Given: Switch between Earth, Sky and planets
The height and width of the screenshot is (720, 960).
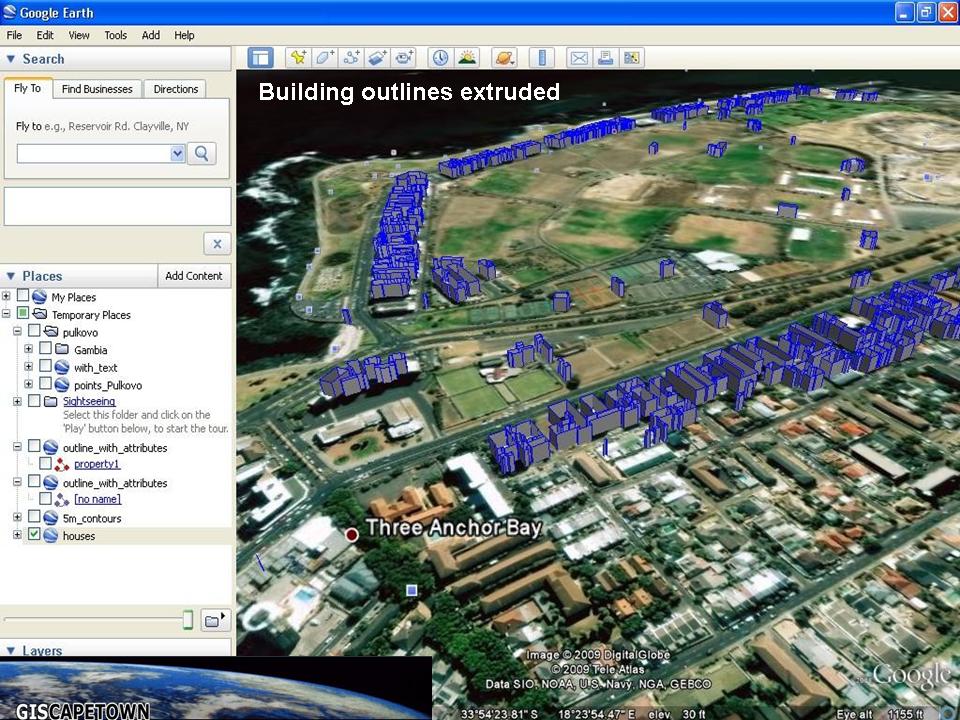Looking at the screenshot, I should 505,58.
